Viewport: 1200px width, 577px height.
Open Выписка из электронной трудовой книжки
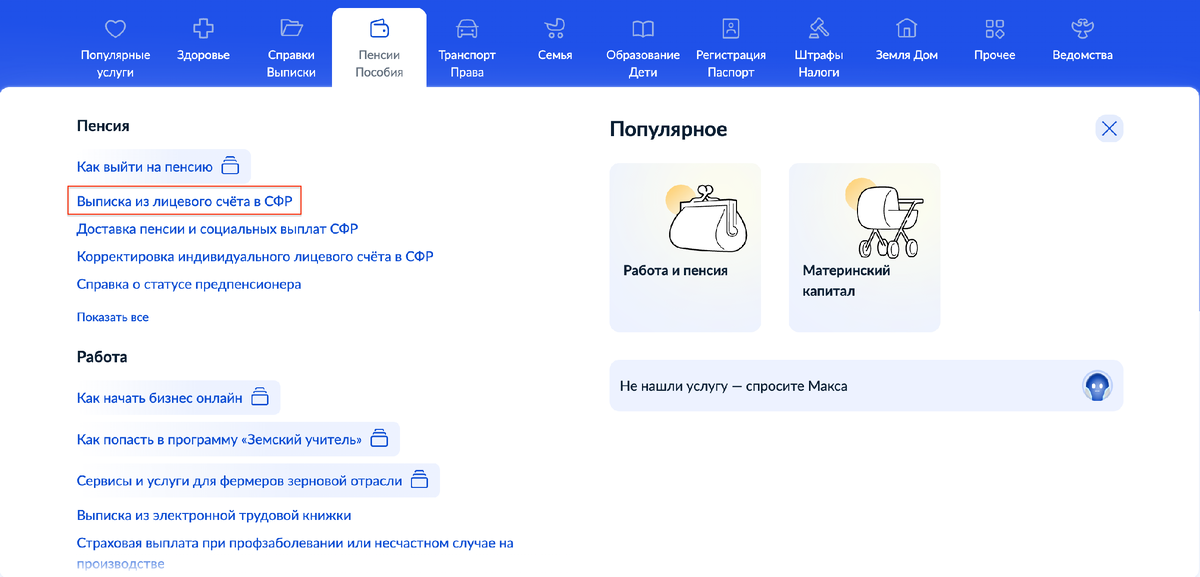coord(213,514)
